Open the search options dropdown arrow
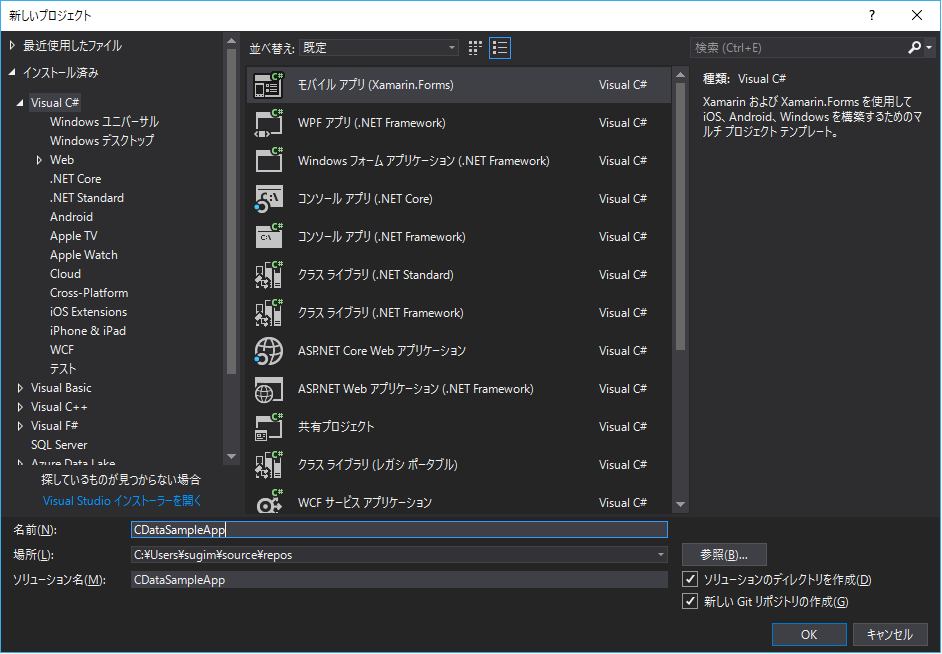 [x=929, y=47]
